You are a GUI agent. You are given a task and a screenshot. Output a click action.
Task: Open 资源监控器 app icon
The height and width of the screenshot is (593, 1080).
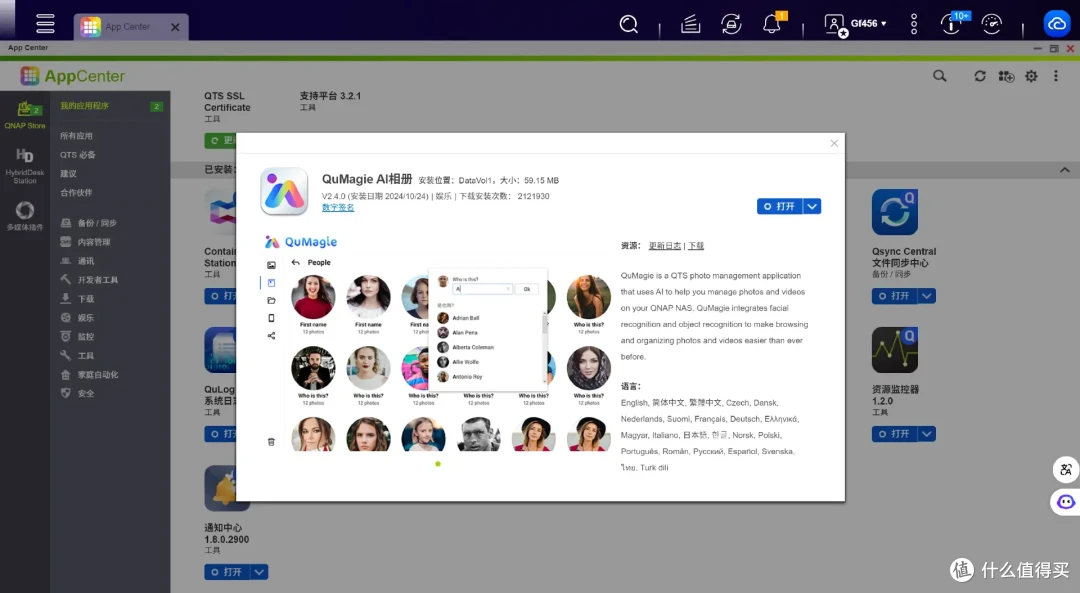[895, 350]
